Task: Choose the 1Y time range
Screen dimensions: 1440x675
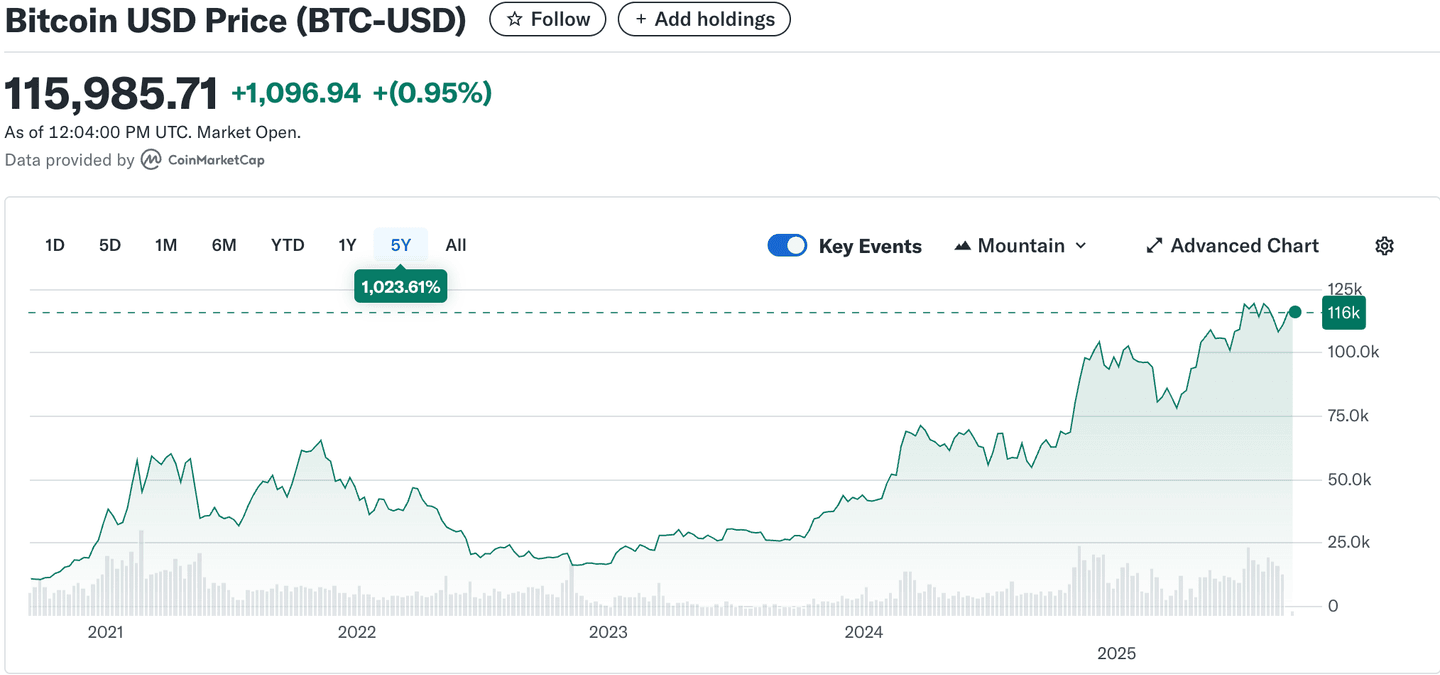Action: coord(347,245)
